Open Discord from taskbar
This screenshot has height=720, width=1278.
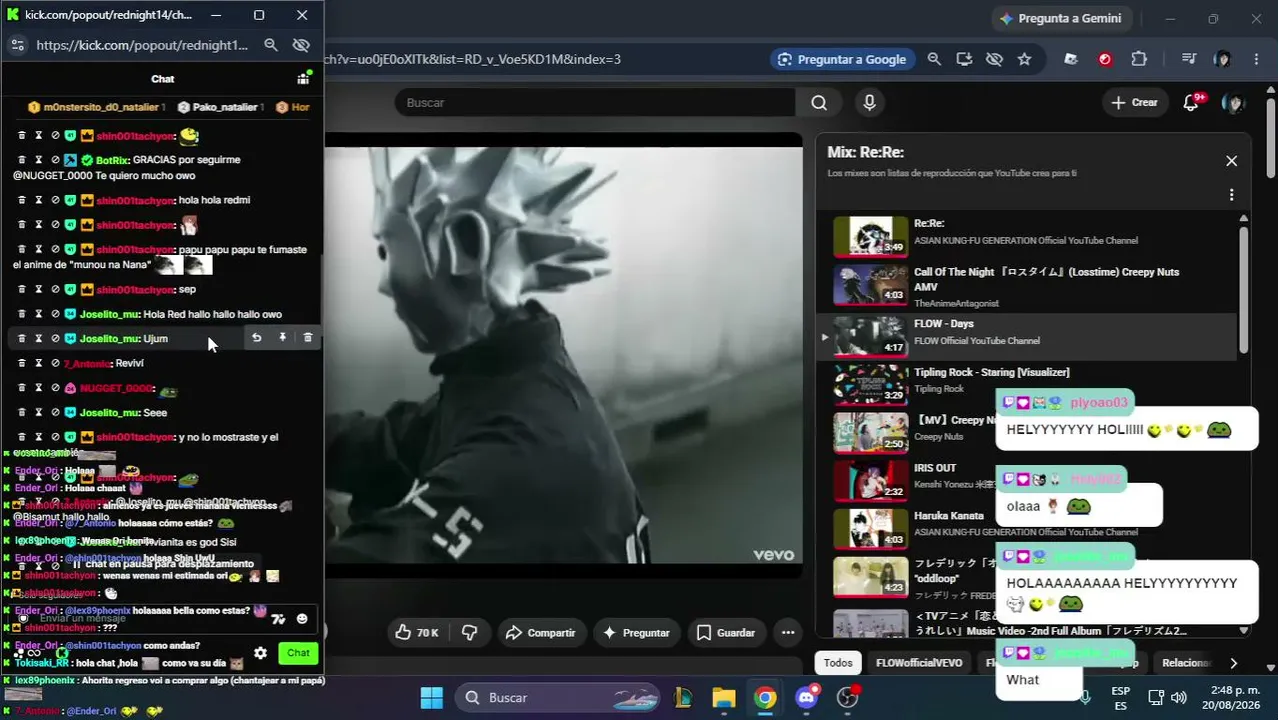pyautogui.click(x=807, y=698)
